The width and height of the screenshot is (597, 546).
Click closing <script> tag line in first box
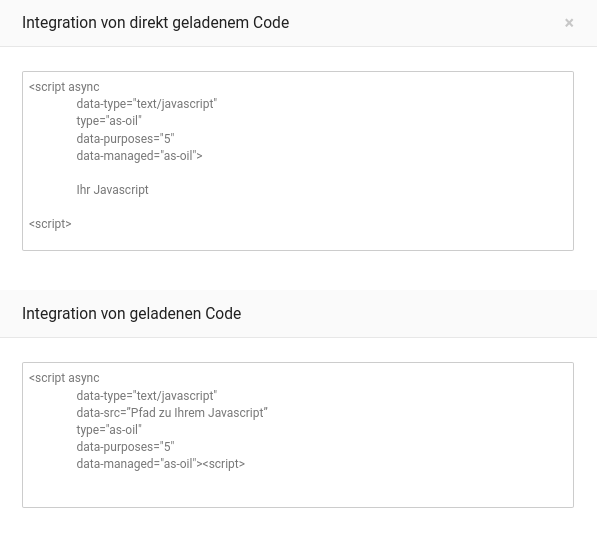[x=50, y=224]
